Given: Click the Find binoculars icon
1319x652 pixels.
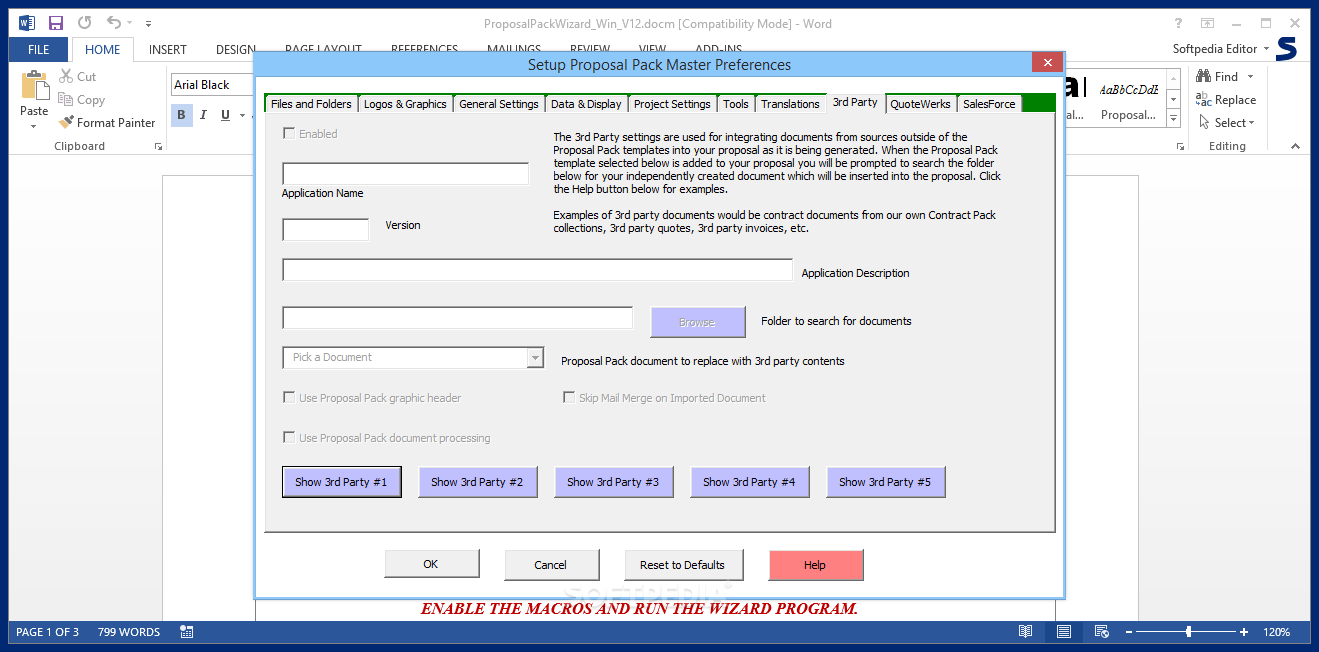Looking at the screenshot, I should click(x=1204, y=76).
